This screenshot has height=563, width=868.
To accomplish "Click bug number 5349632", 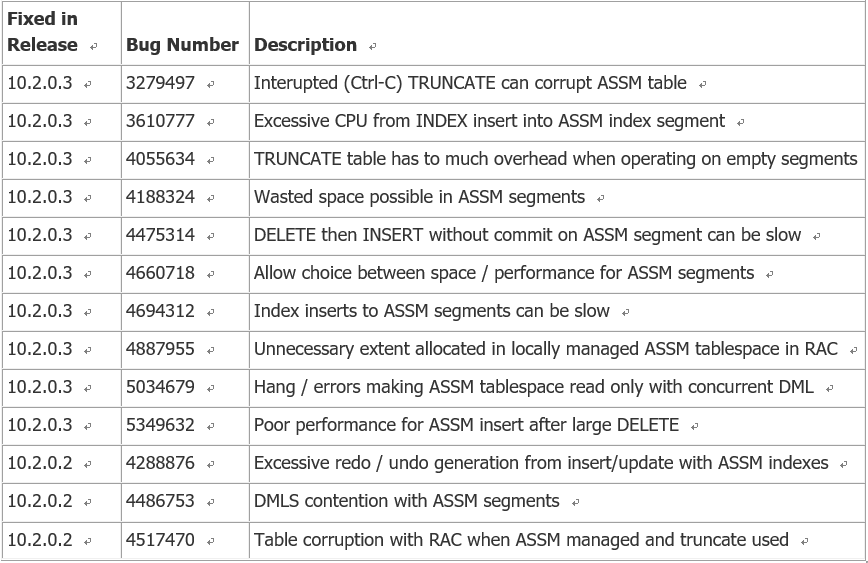I will click(160, 425).
